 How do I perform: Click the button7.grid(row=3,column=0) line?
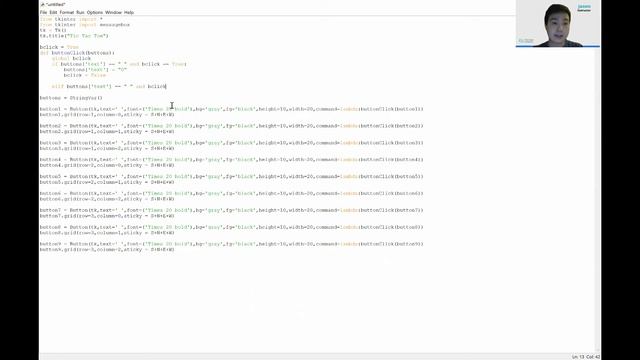pyautogui.click(x=107, y=216)
